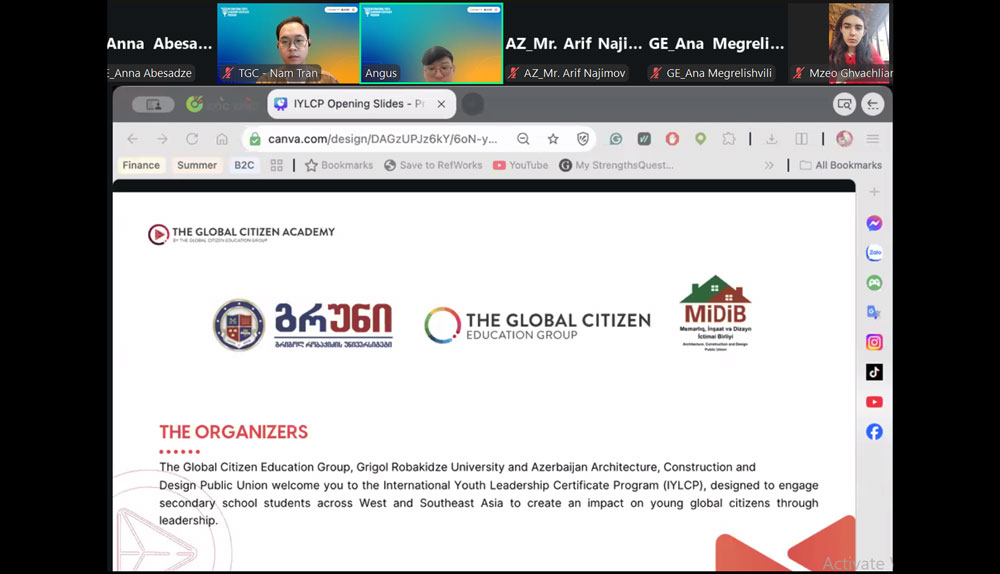Viewport: 1000px width, 574px height.
Task: Click the My StrengthsQuest bookmark
Action: coord(617,165)
